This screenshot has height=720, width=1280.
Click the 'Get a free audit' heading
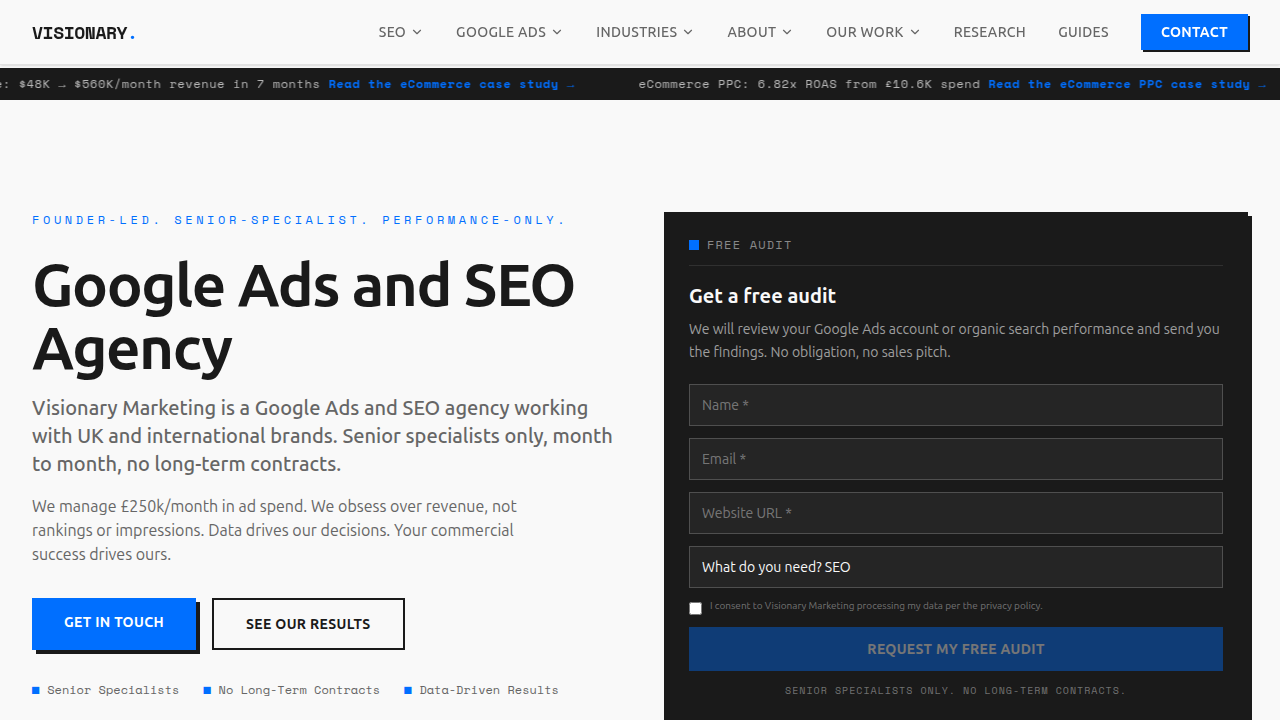click(x=762, y=296)
